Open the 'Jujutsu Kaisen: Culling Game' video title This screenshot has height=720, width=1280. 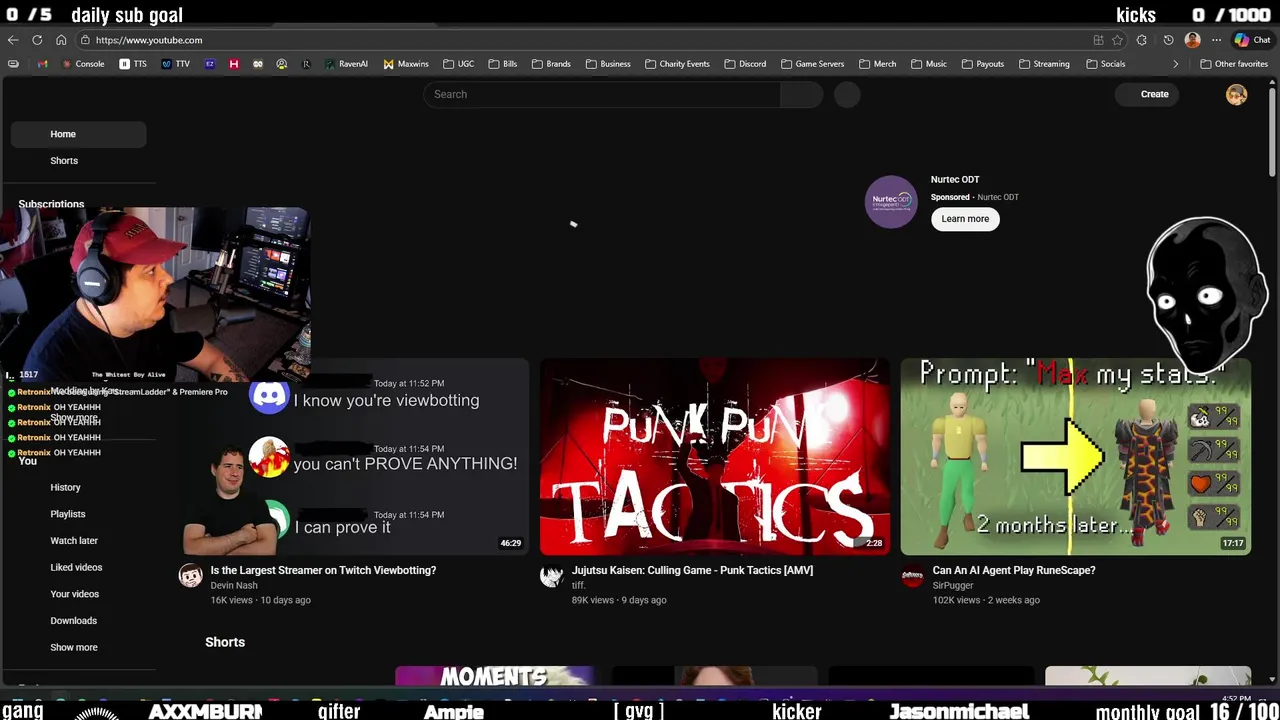pos(692,570)
